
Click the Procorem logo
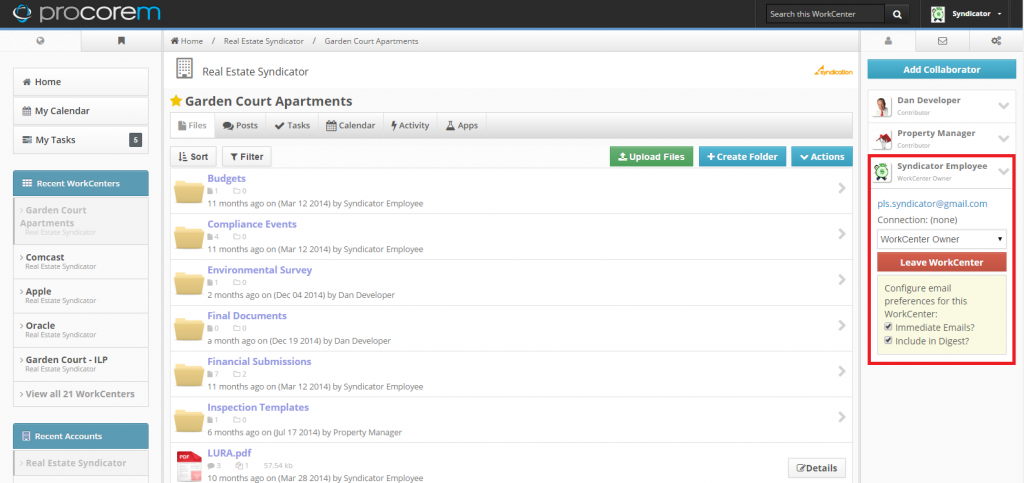86,13
